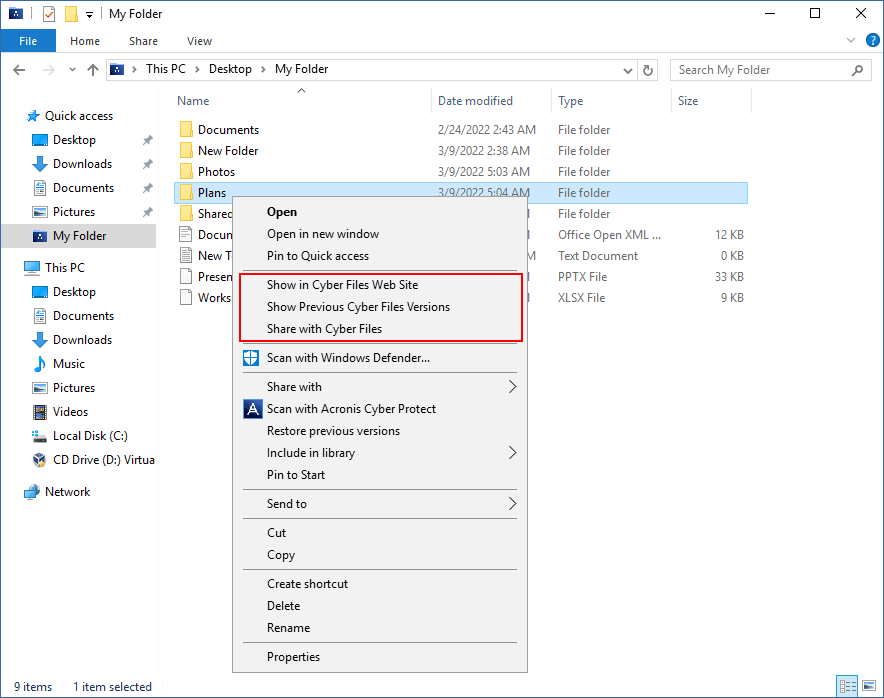This screenshot has height=698, width=884.
Task: Switch to large icons view in status bar
Action: pos(867,686)
